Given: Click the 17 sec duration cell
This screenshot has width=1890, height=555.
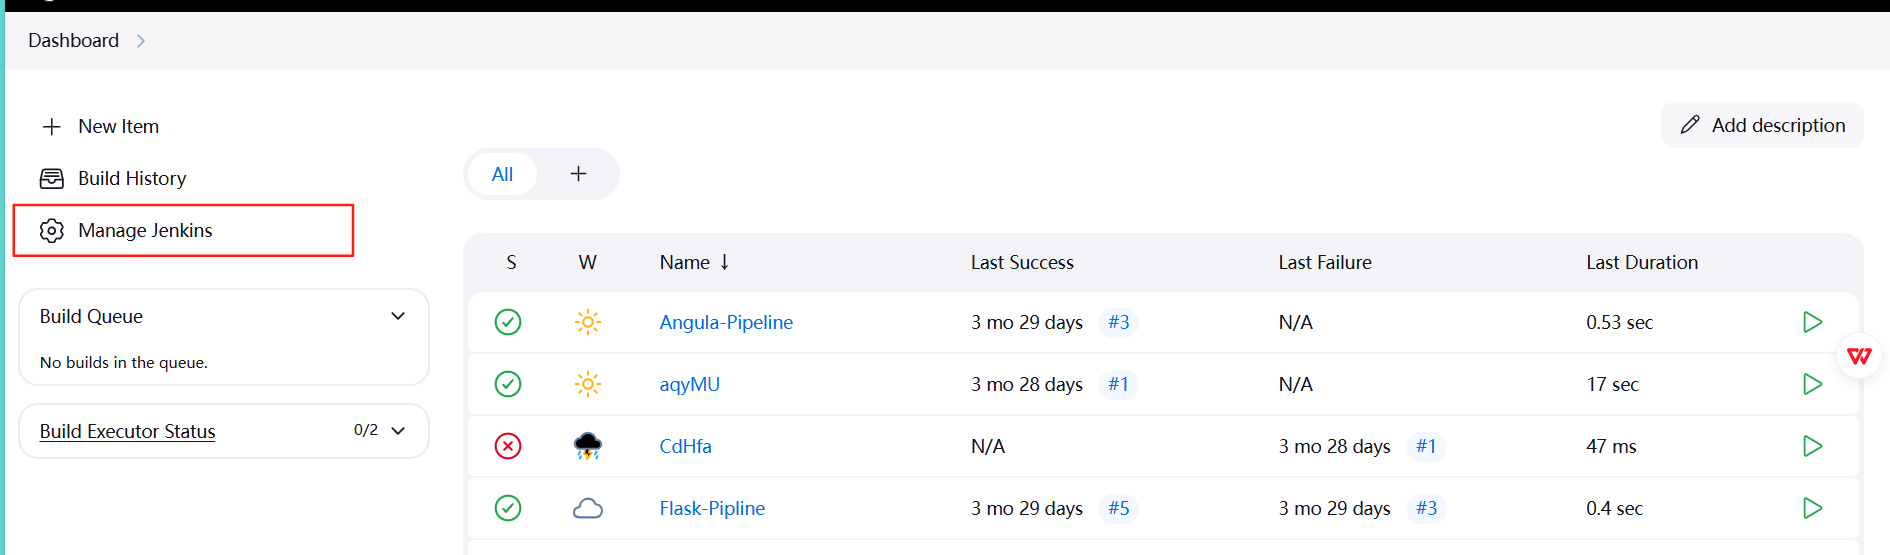Looking at the screenshot, I should (x=1612, y=384).
